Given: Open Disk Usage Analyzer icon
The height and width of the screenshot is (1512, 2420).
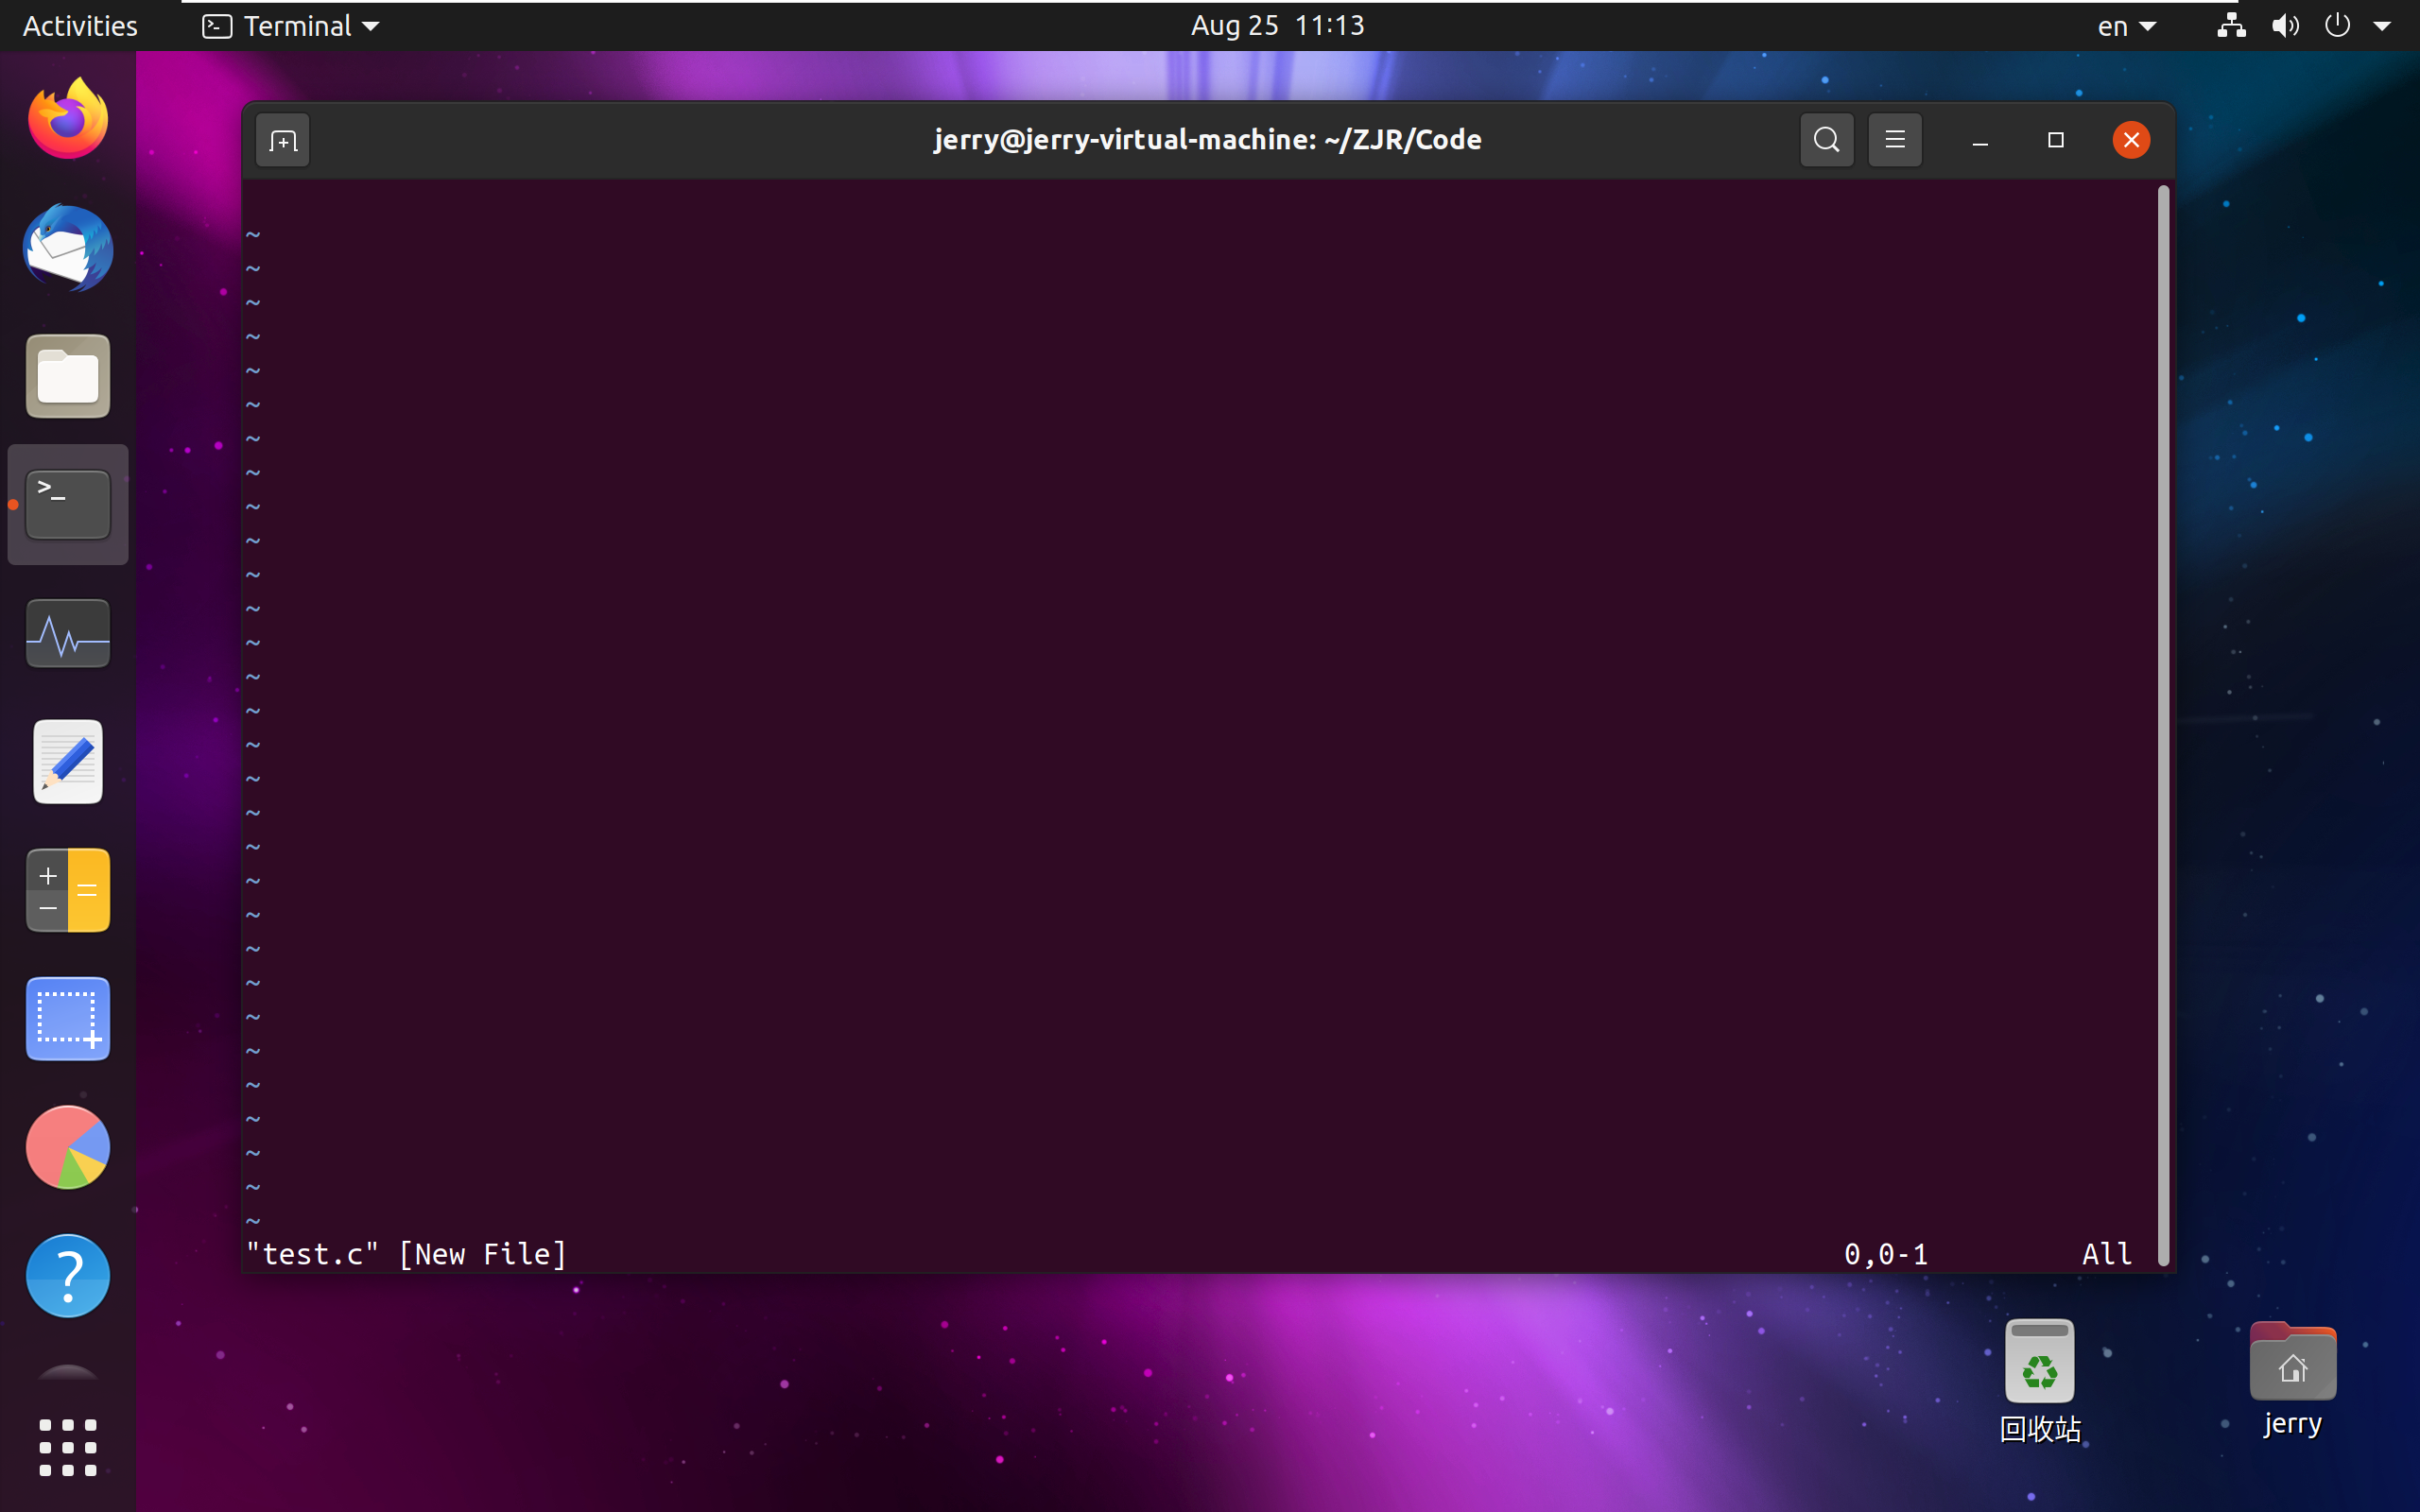Looking at the screenshot, I should [68, 1147].
